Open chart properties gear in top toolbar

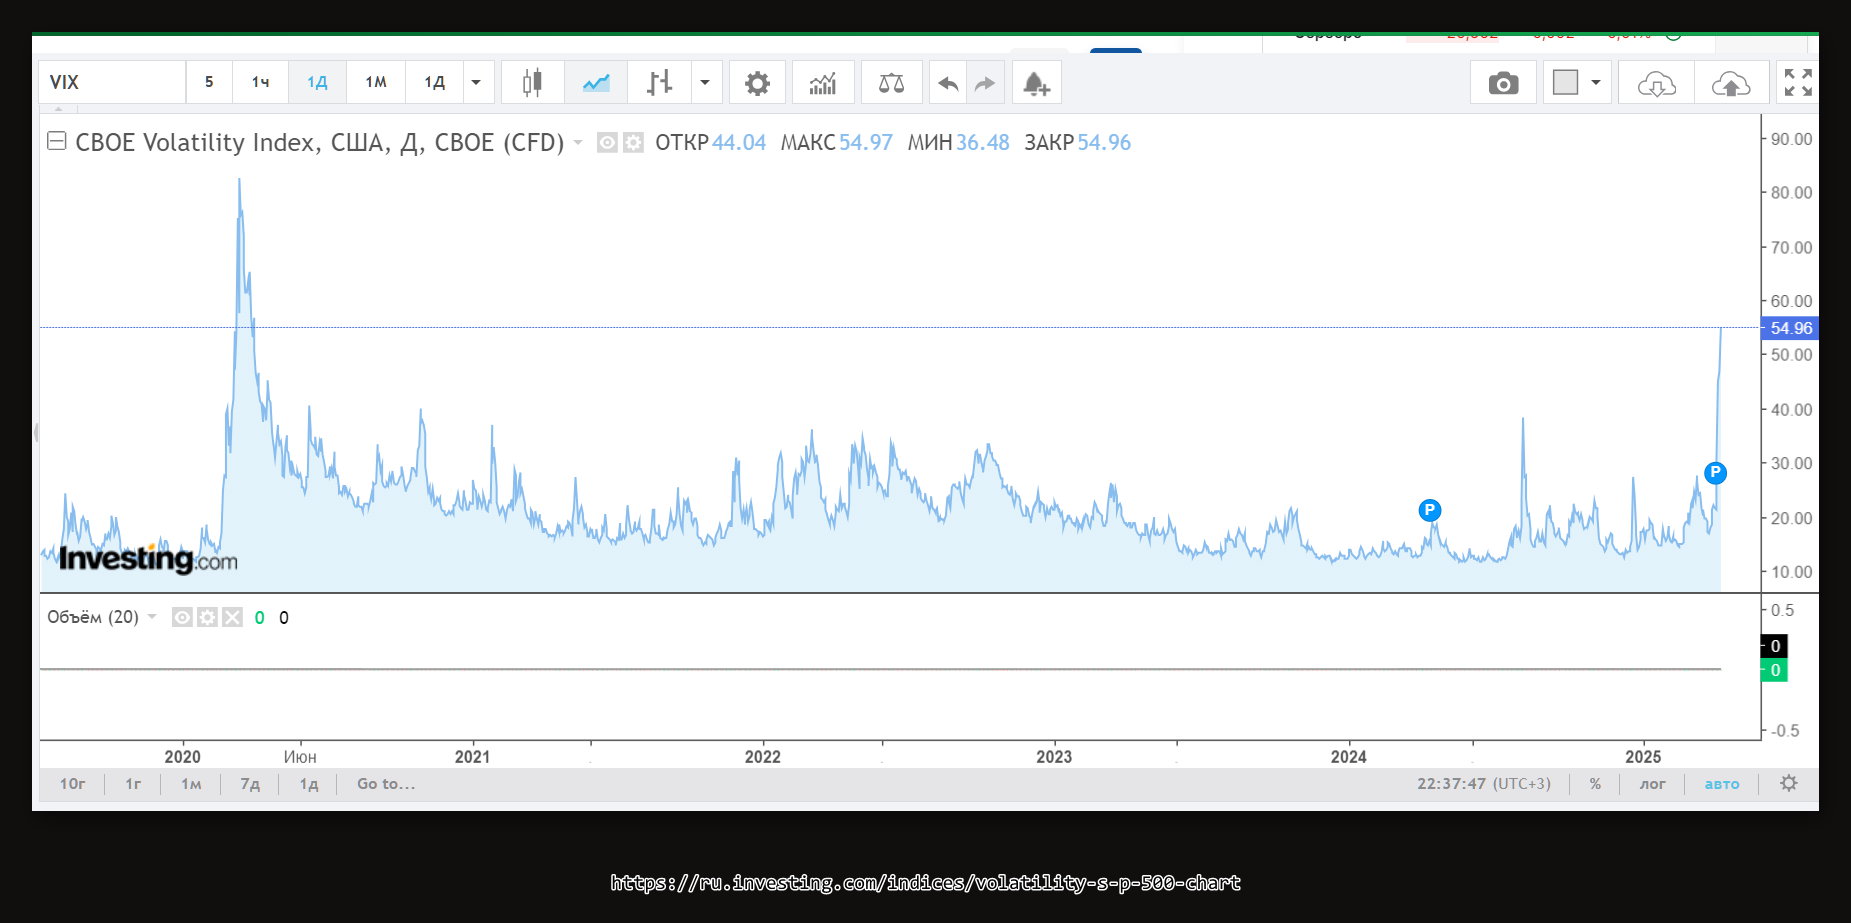point(757,83)
